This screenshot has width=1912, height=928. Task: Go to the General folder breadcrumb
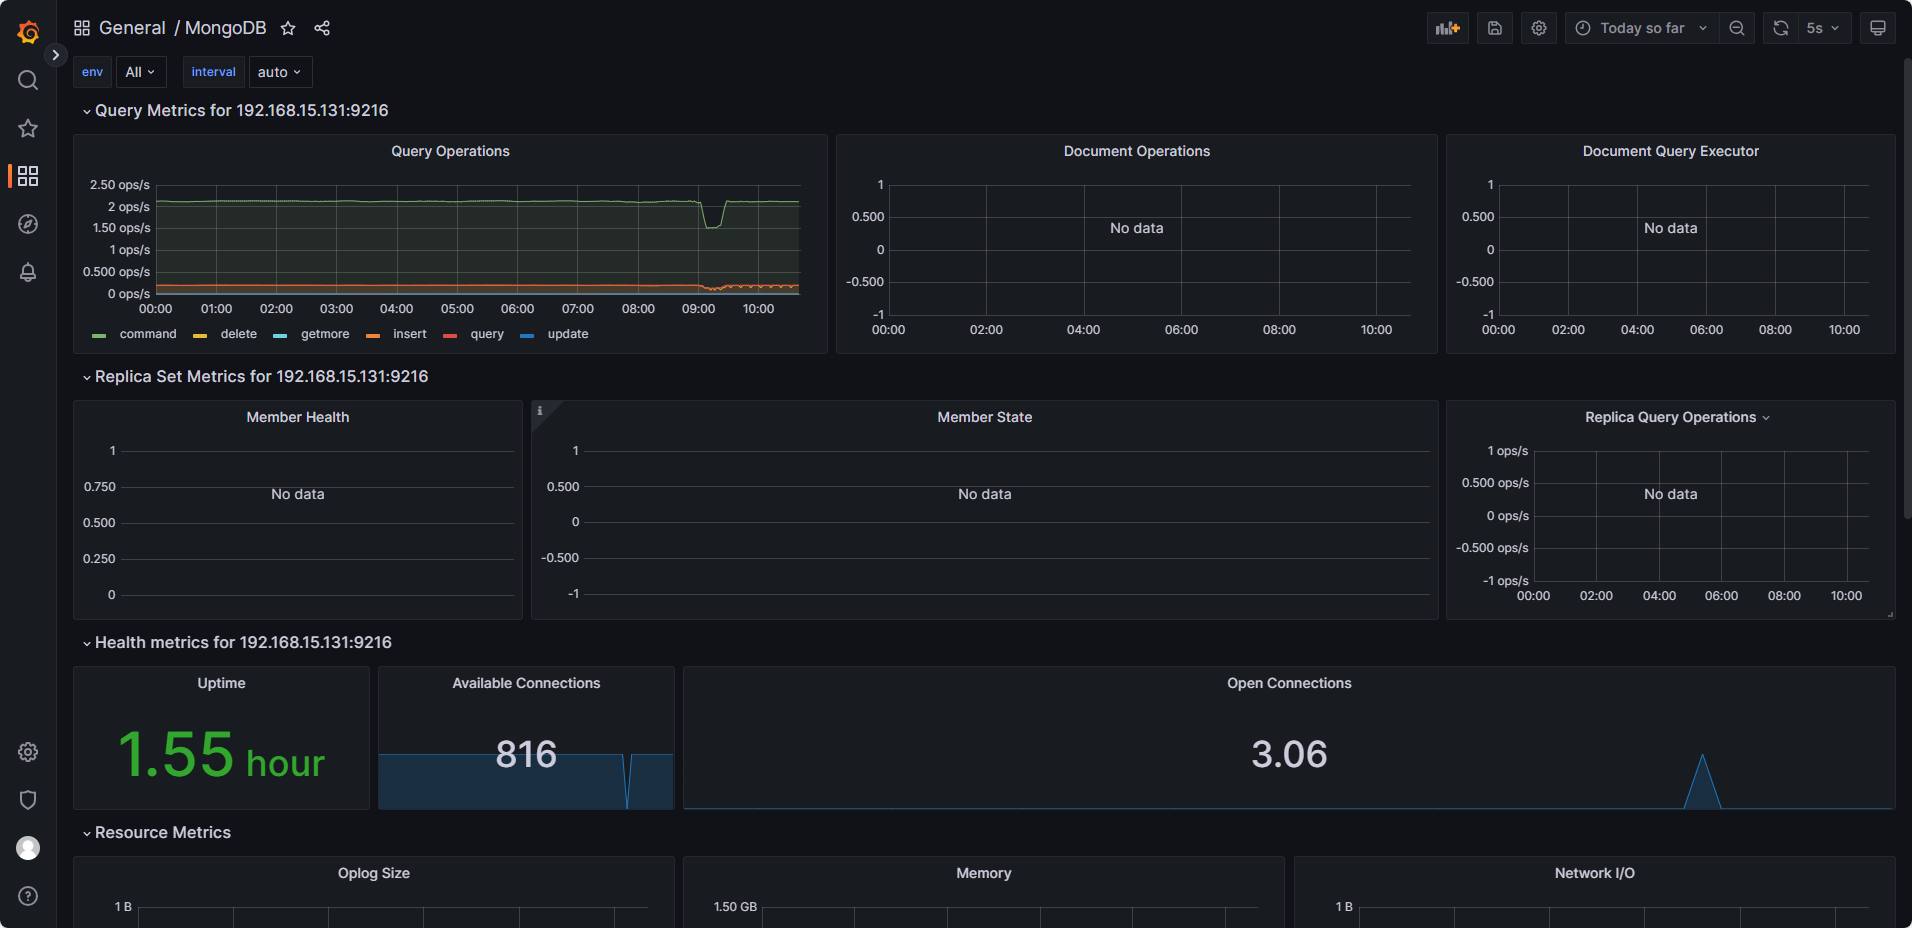coord(132,28)
